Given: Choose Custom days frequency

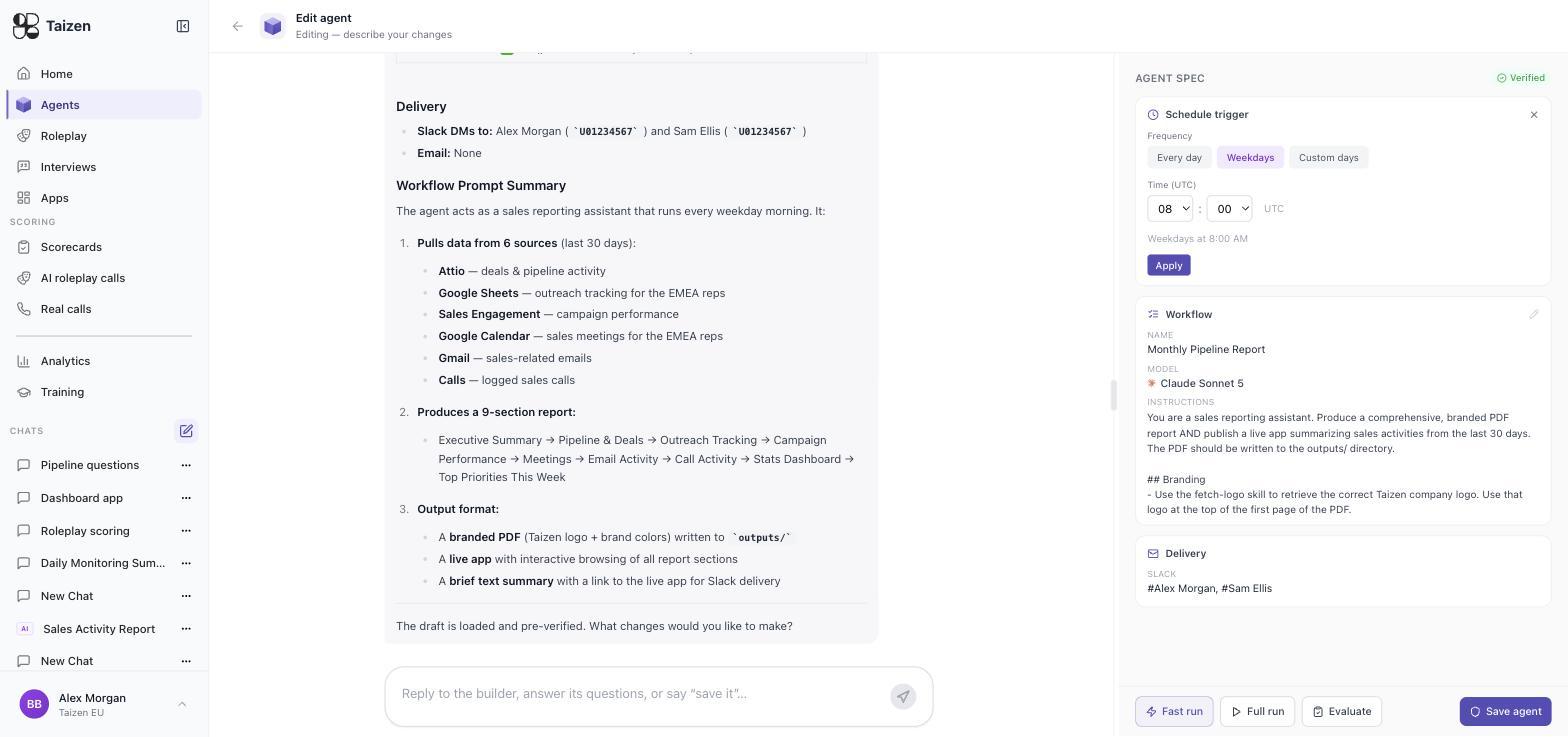Looking at the screenshot, I should [1328, 158].
